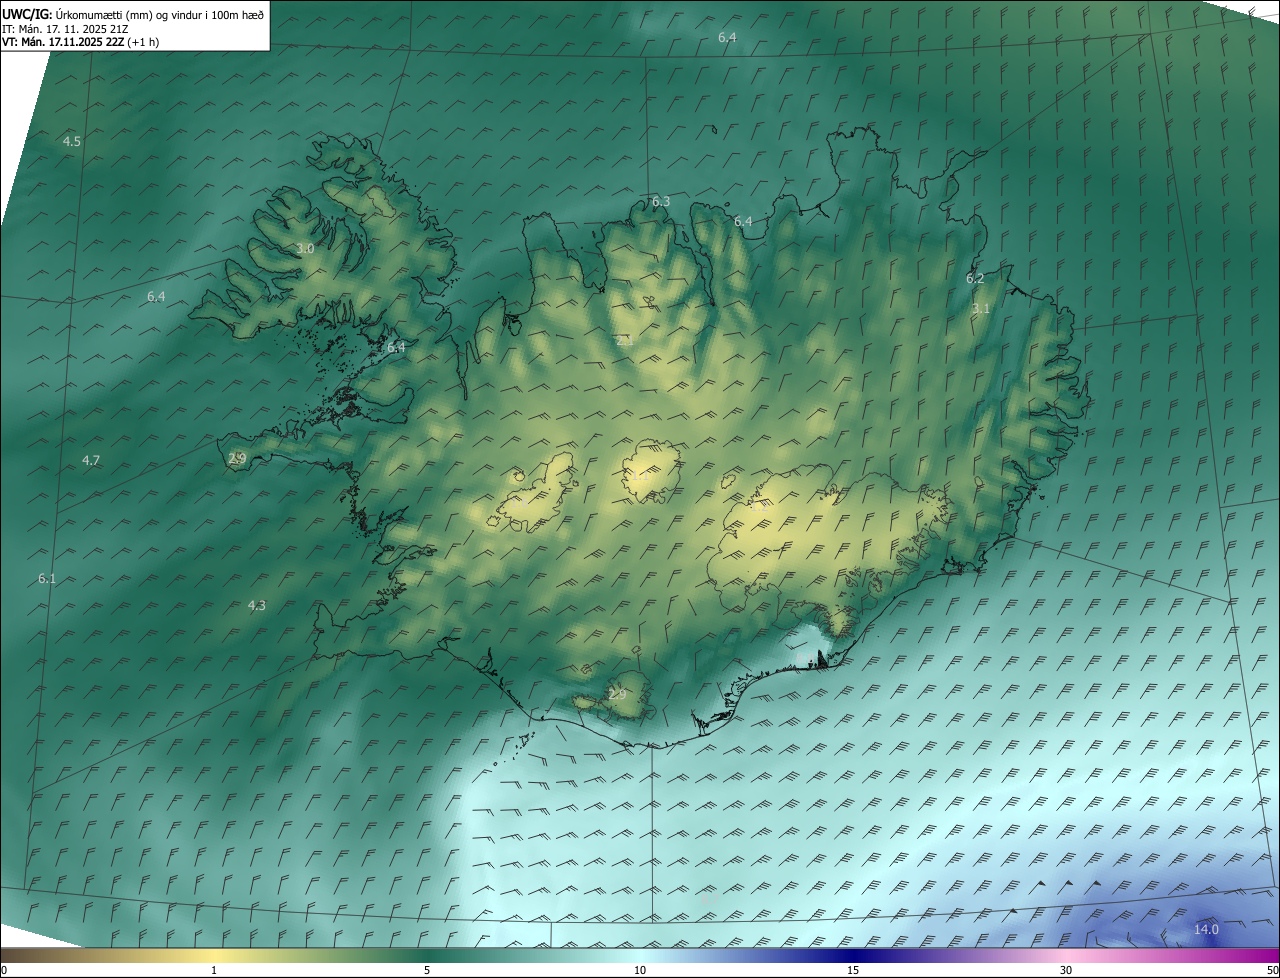This screenshot has height=978, width=1280.
Task: Click the 10 tick on the colour scale
Action: pyautogui.click(x=640, y=970)
